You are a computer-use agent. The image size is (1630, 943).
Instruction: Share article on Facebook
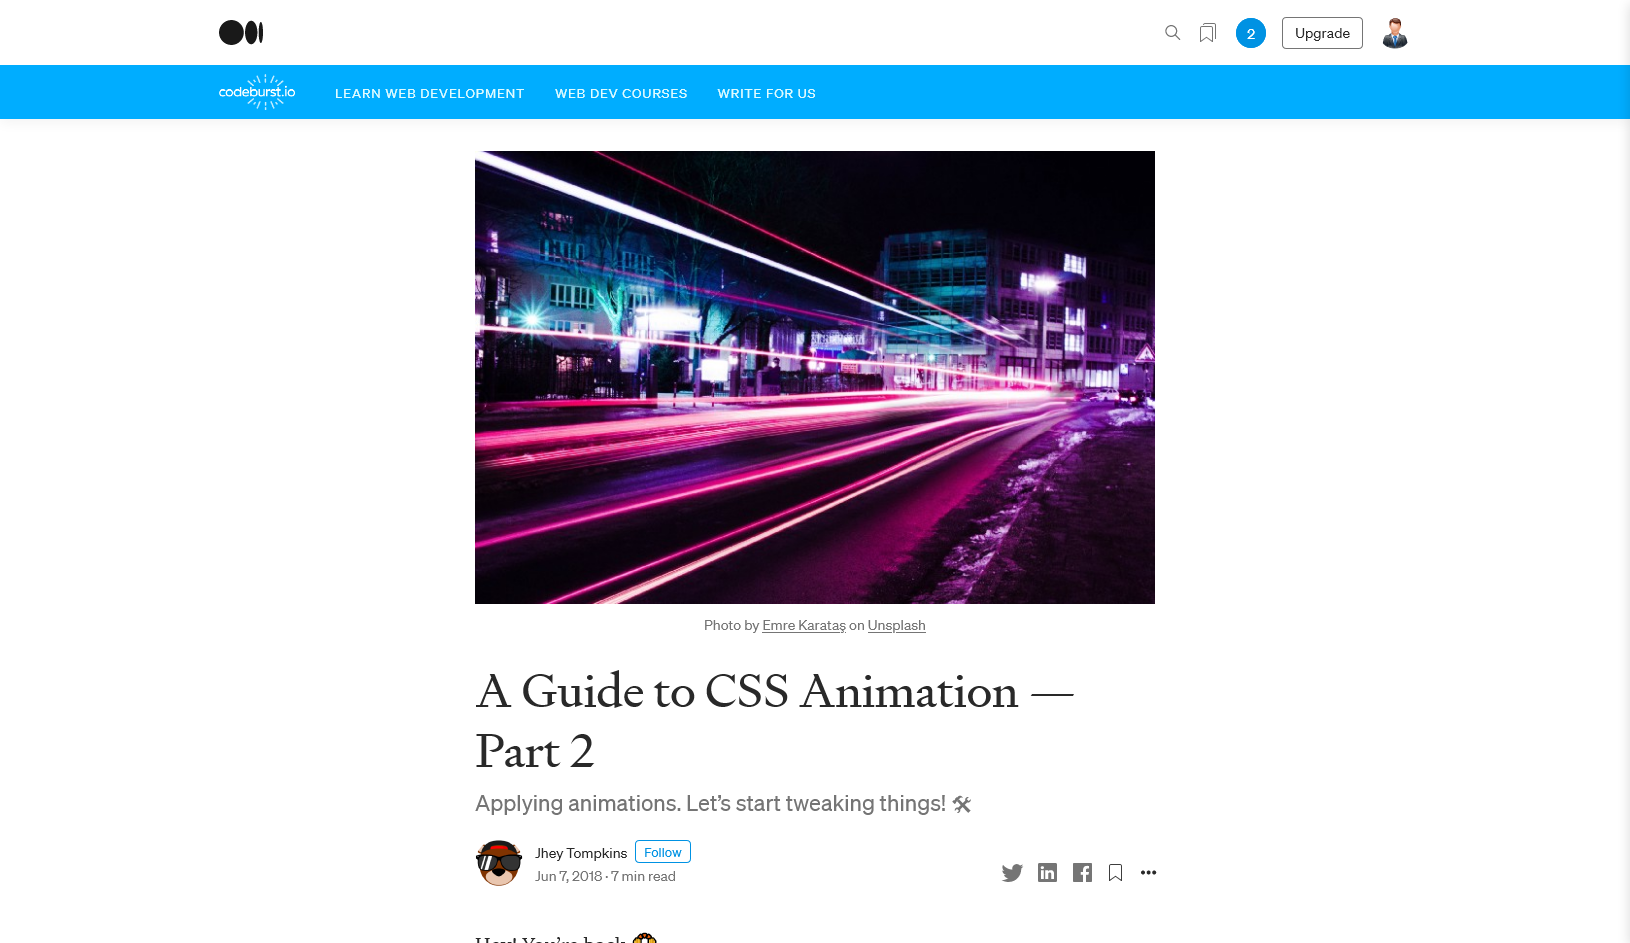tap(1082, 873)
